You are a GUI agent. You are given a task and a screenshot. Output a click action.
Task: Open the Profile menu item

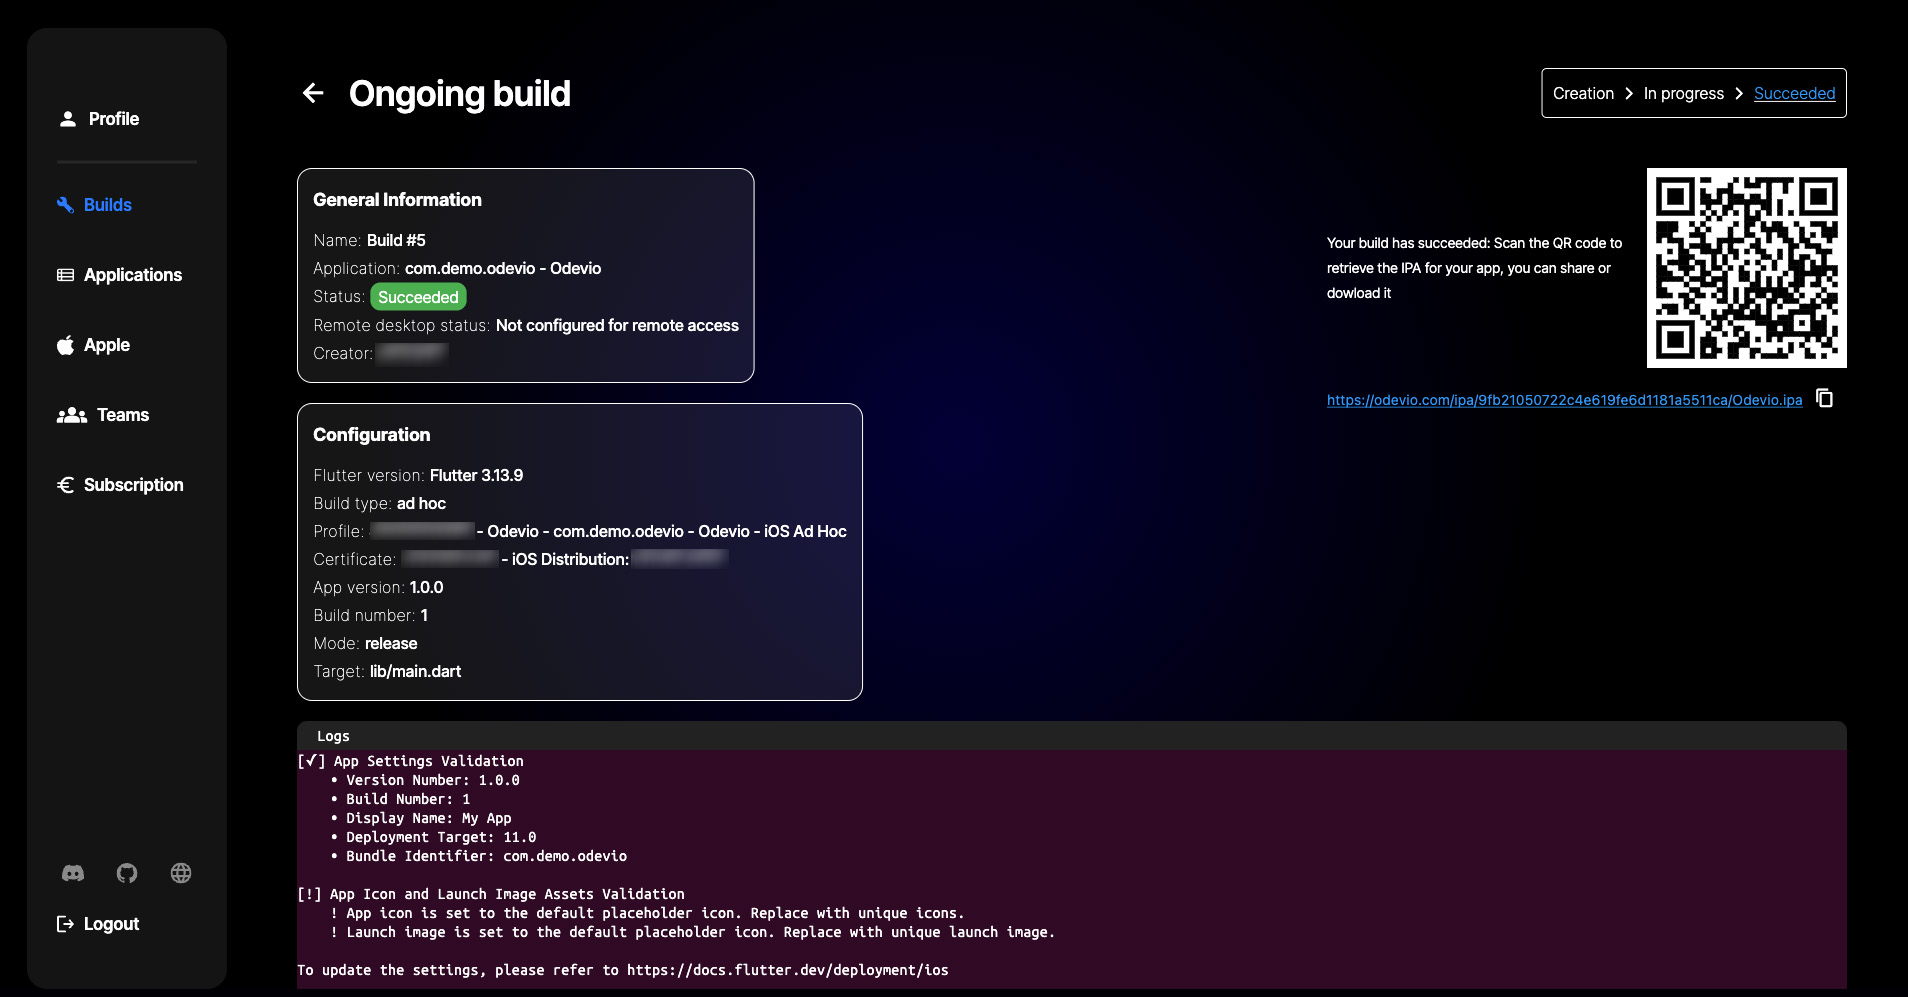[113, 119]
